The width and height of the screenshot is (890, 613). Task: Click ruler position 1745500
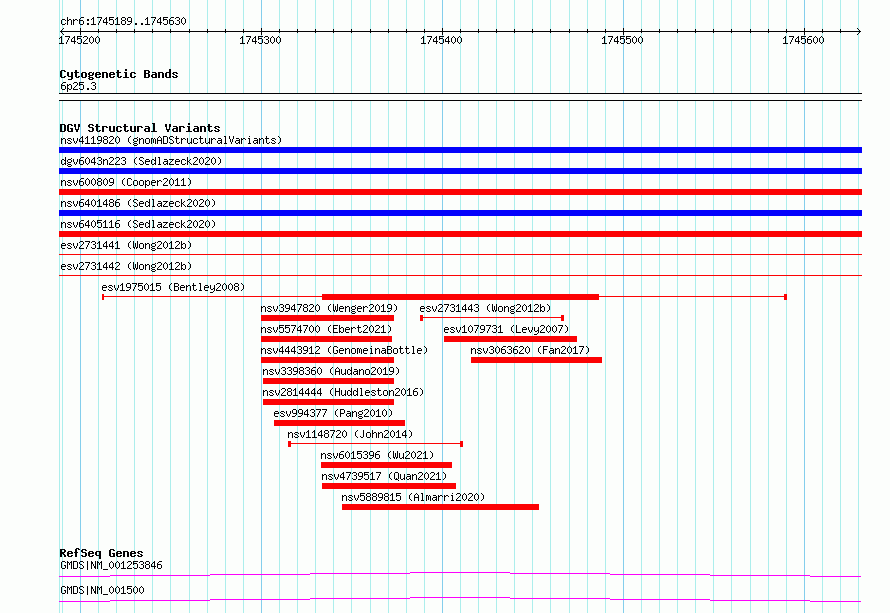click(x=623, y=40)
